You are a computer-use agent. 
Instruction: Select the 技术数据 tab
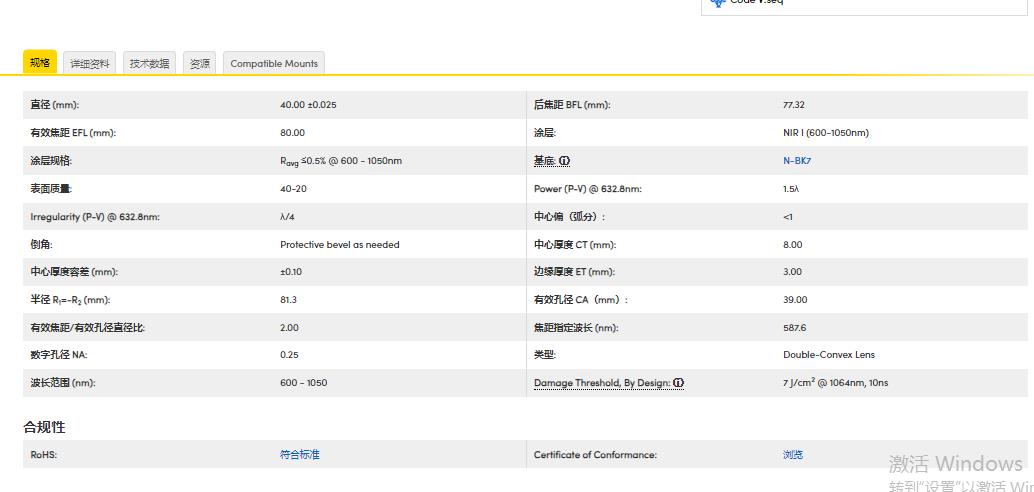(x=150, y=63)
